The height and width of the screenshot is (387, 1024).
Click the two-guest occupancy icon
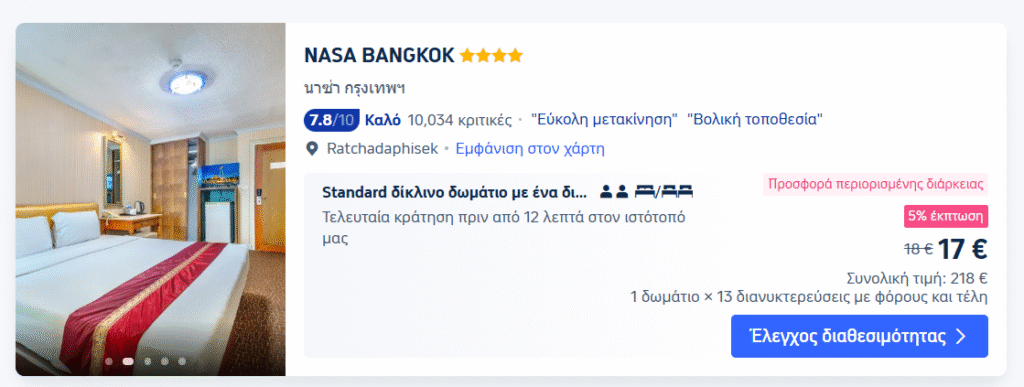614,192
